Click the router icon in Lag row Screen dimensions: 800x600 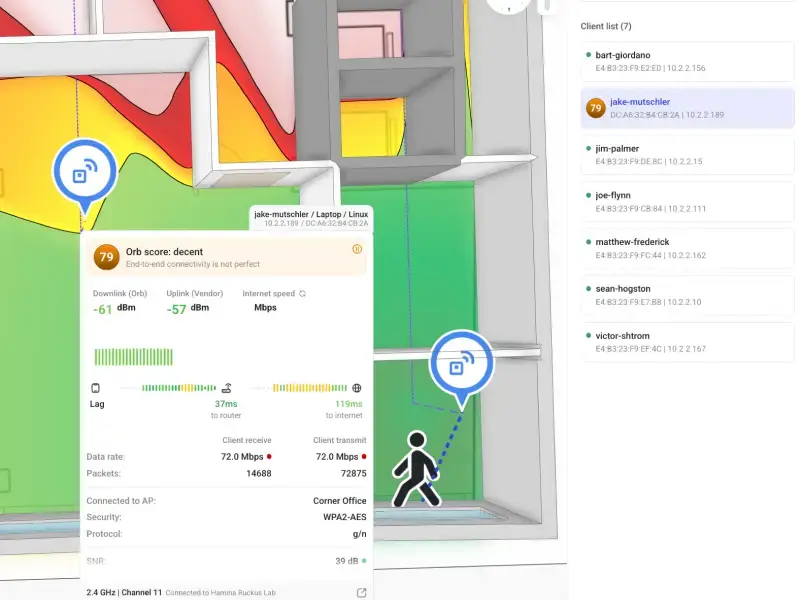pos(227,388)
